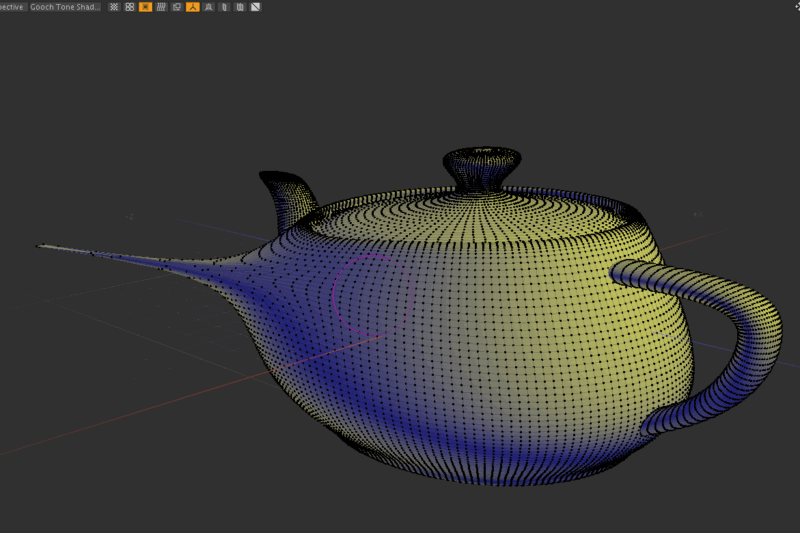Image resolution: width=800 pixels, height=533 pixels.
Task: Click the gray pedestal-shaped icon
Action: [x=208, y=6]
